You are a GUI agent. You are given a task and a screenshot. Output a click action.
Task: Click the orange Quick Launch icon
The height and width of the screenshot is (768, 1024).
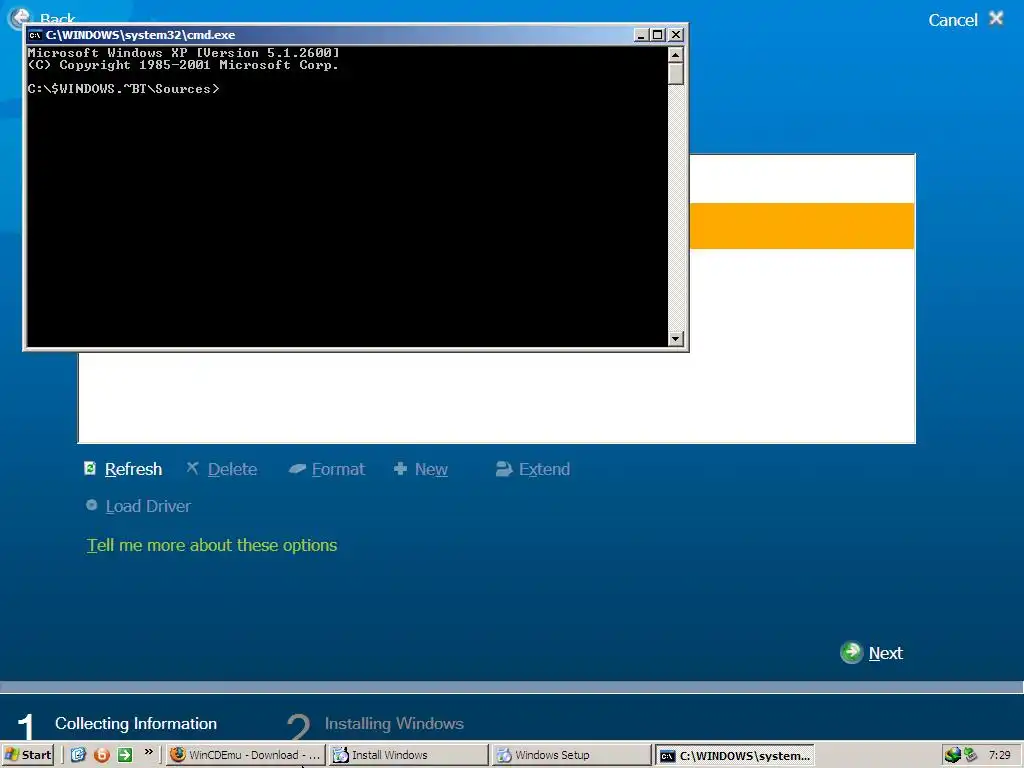[102, 755]
